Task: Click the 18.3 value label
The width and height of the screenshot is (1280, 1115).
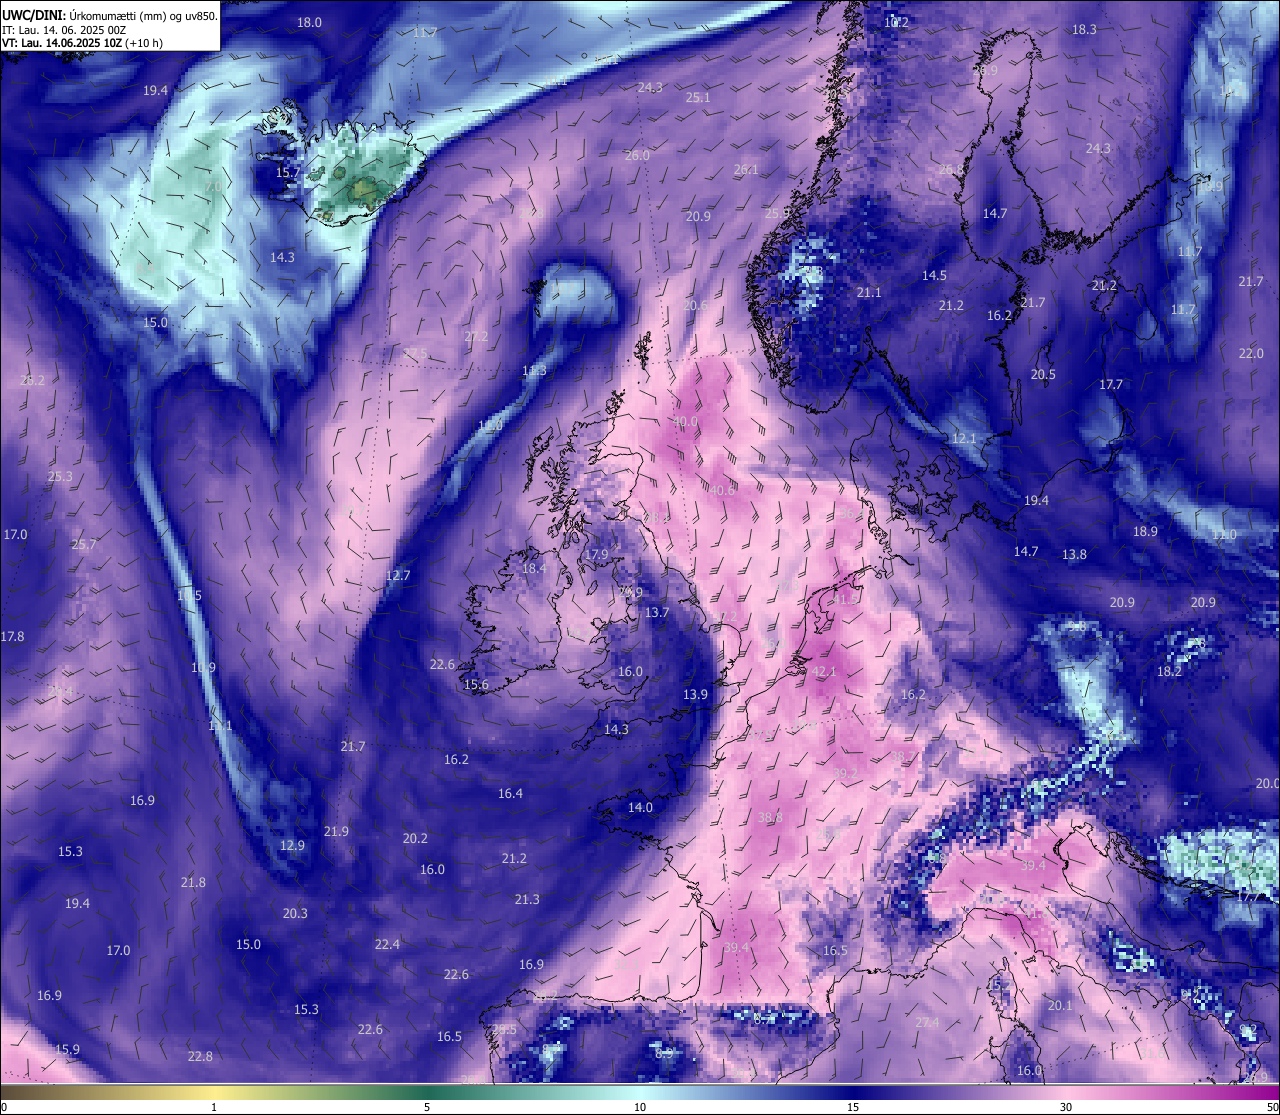Action: pyautogui.click(x=1084, y=29)
